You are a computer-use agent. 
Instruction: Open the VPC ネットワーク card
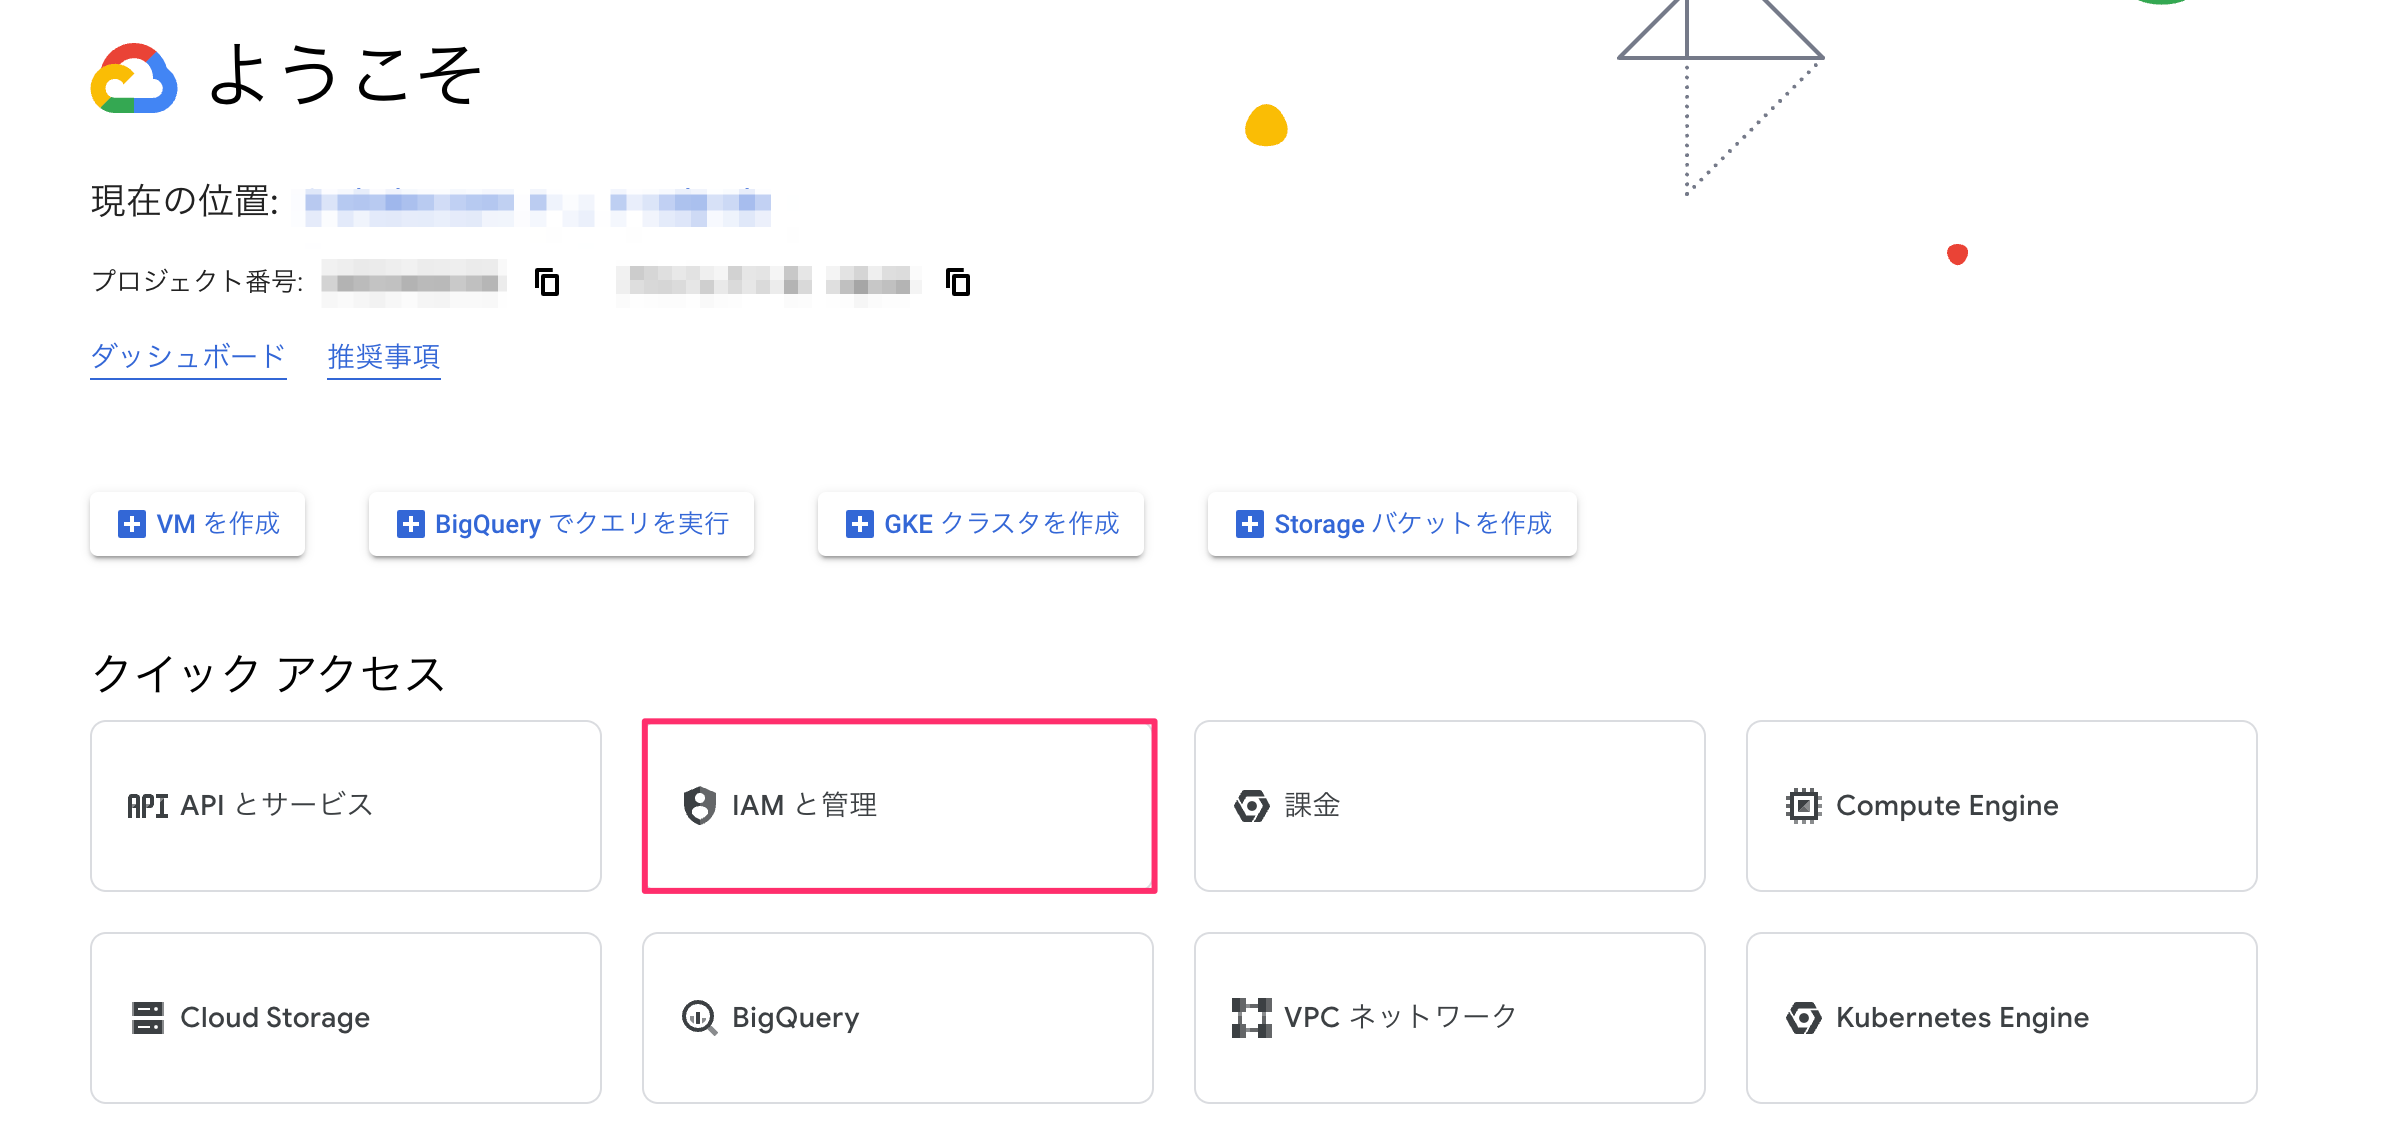pos(1450,1018)
